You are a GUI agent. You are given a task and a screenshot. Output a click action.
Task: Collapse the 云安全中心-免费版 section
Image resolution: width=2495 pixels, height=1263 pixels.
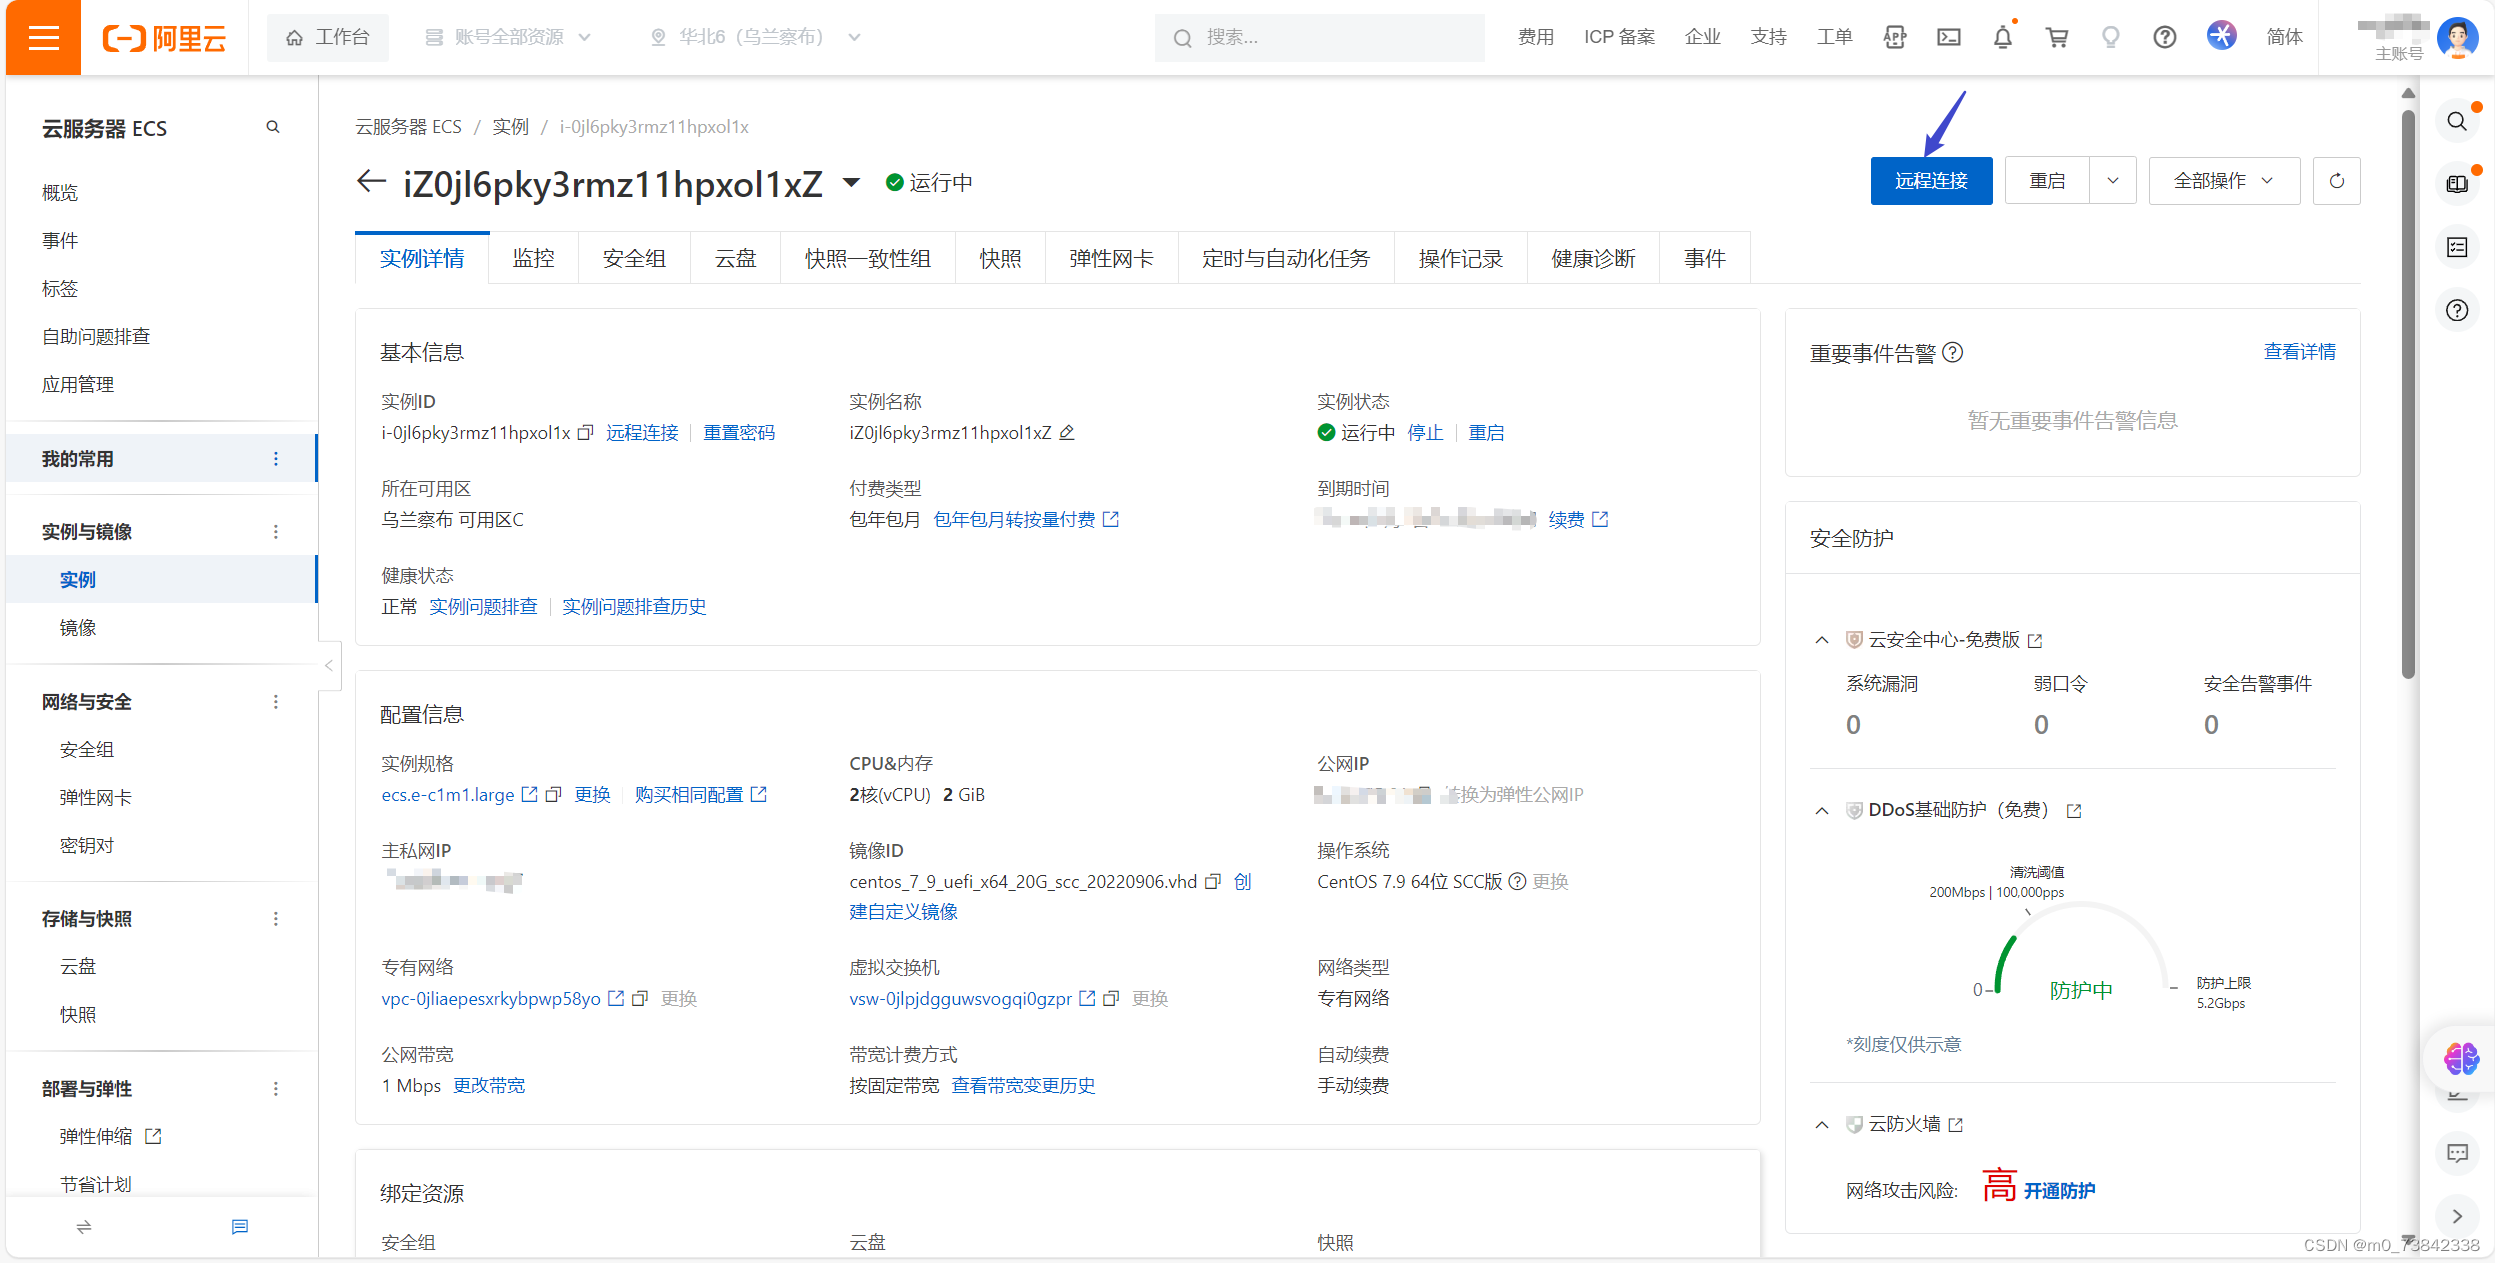[1822, 640]
